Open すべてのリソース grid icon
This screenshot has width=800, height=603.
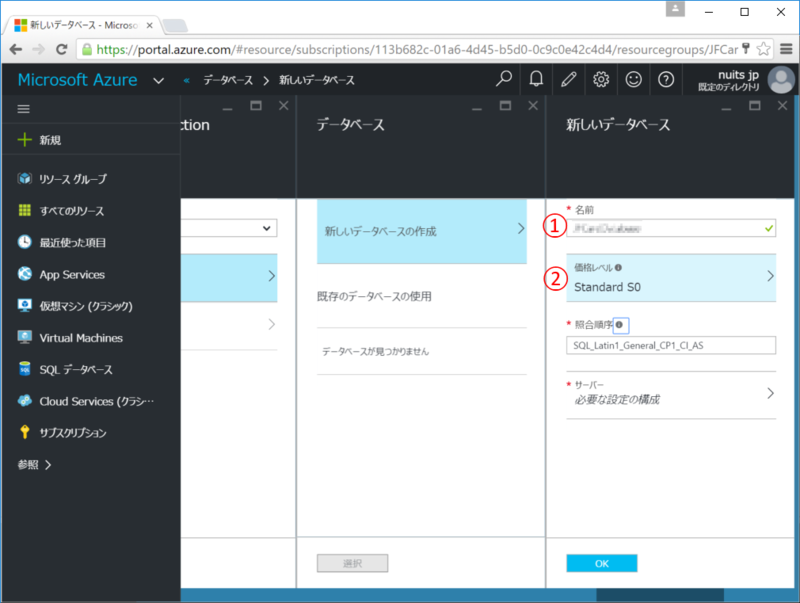[x=24, y=210]
